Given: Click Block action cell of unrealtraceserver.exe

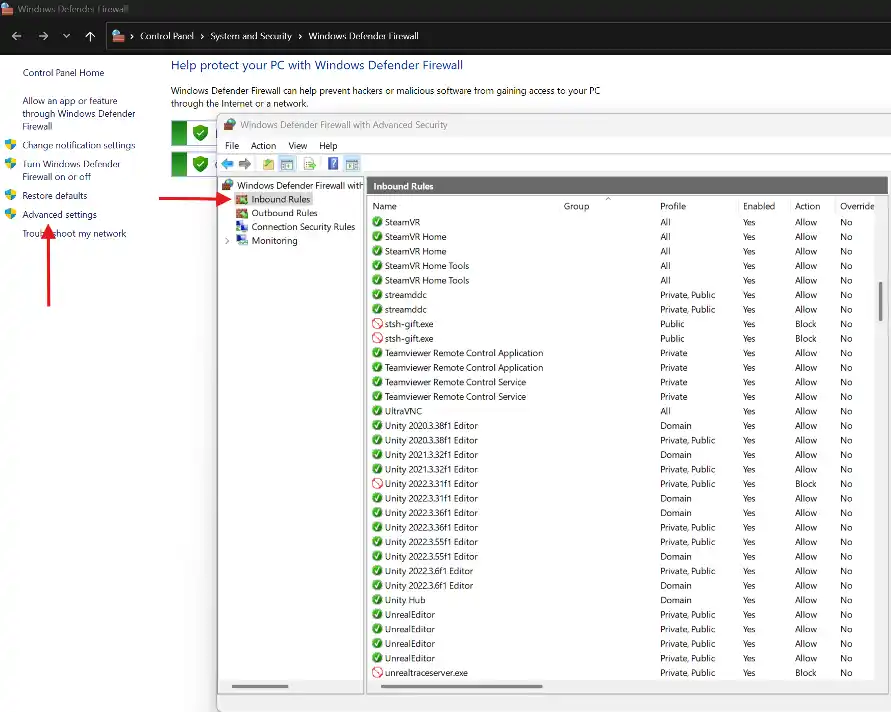Looking at the screenshot, I should pos(805,673).
